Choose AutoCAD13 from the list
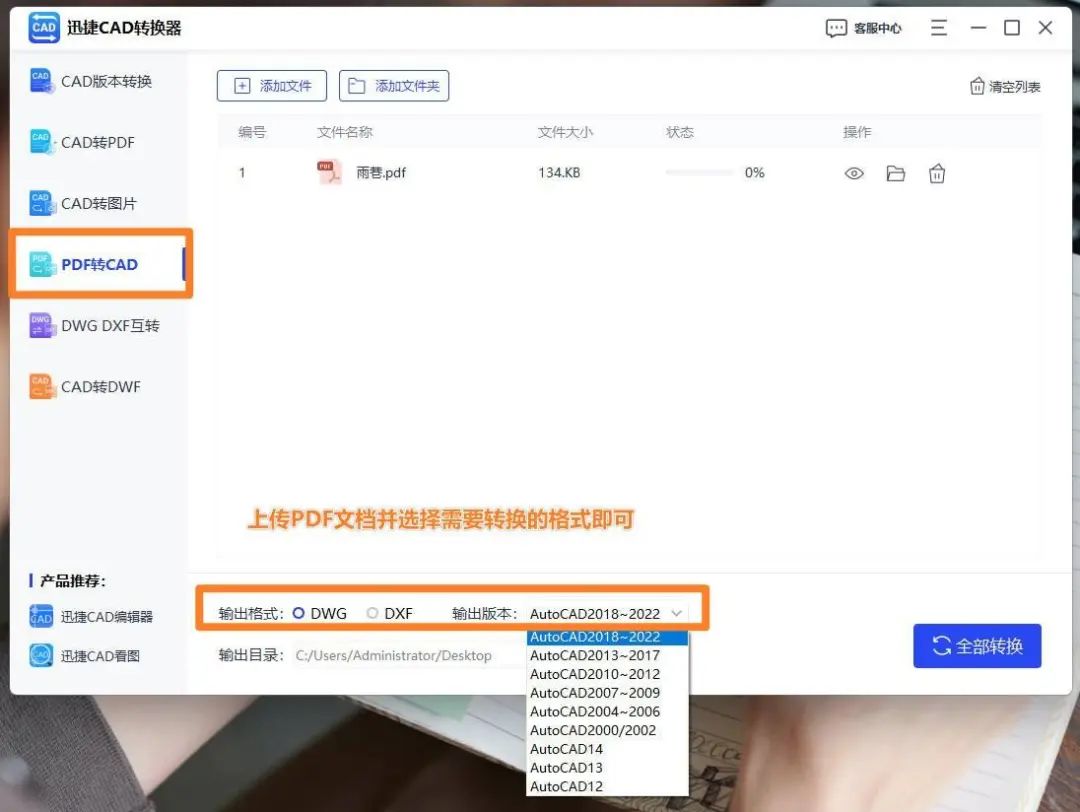Screen dimensions: 1080x812 pyautogui.click(x=608, y=767)
